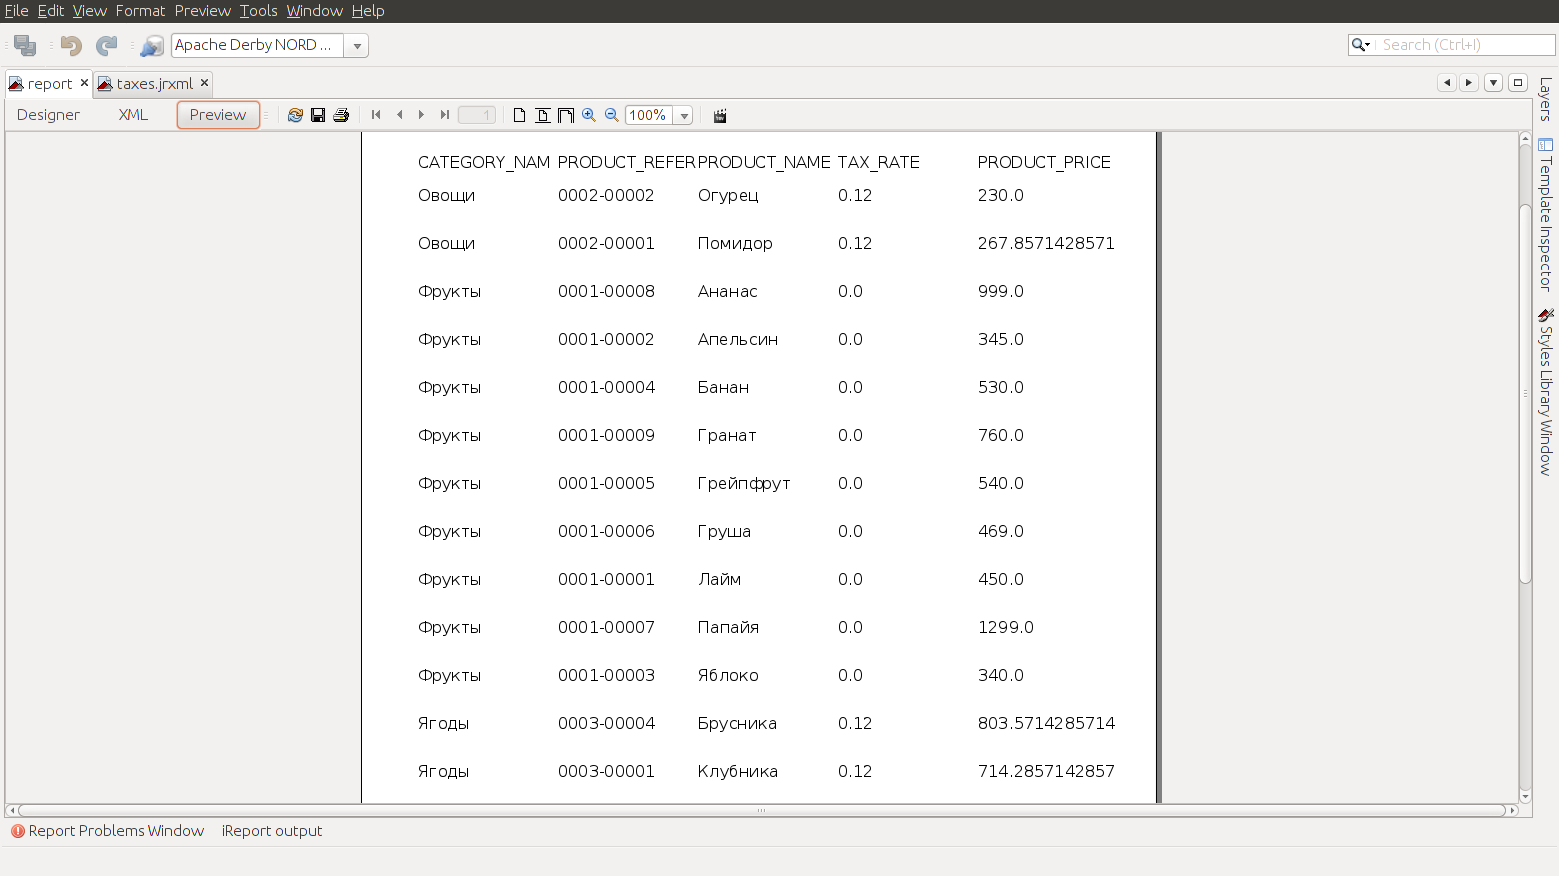
Task: Click the product reference 0003-00001
Action: click(606, 771)
